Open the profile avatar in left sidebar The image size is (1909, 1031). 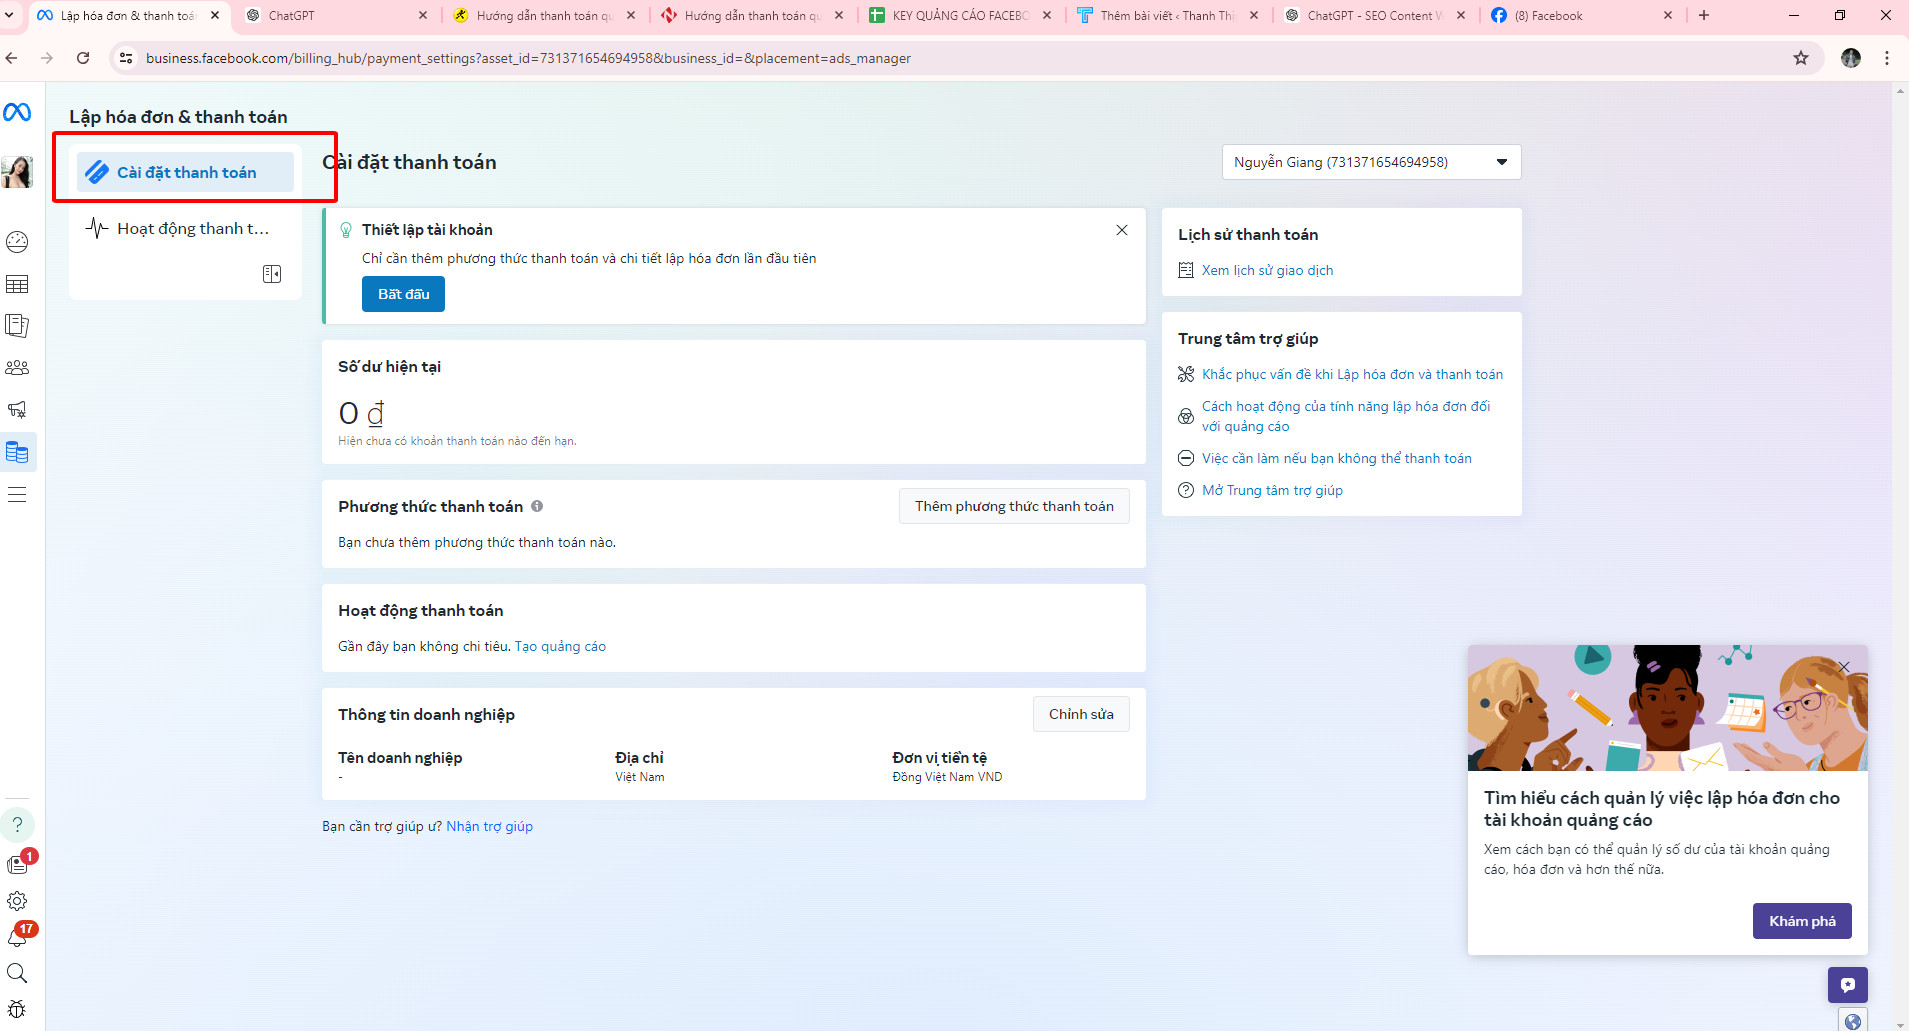point(17,172)
